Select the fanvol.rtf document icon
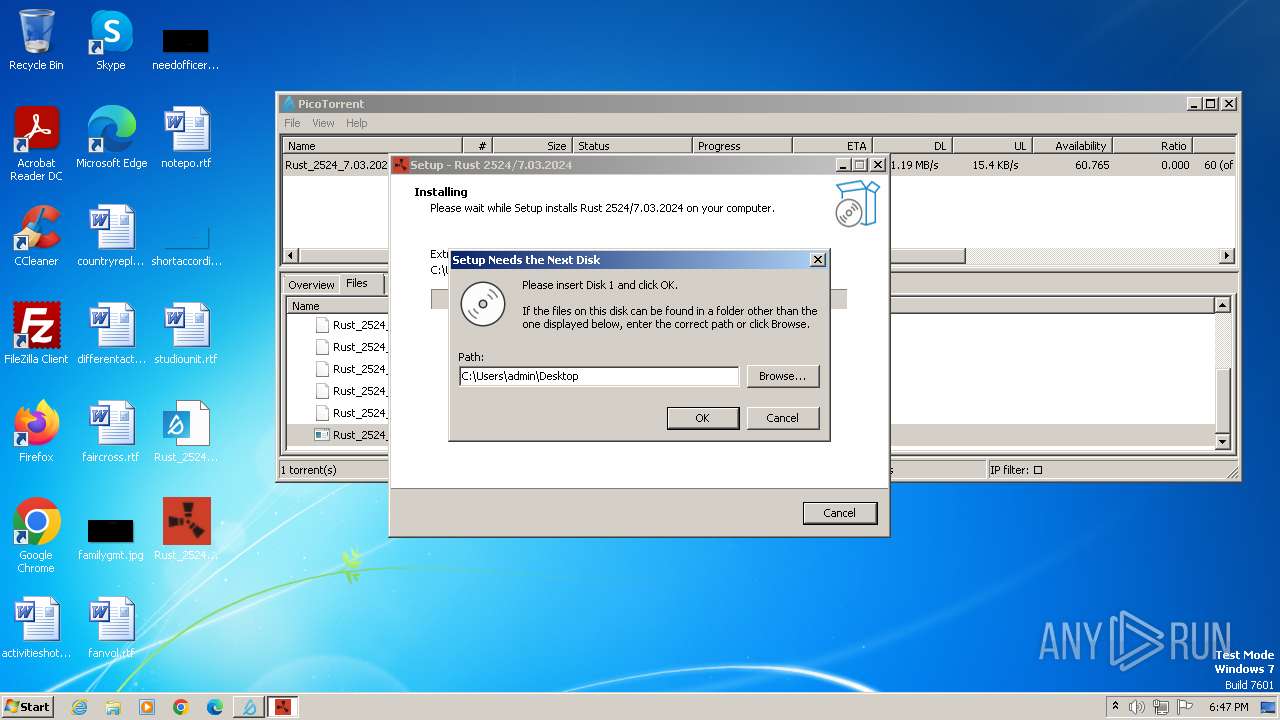The image size is (1280, 720). coord(111,628)
